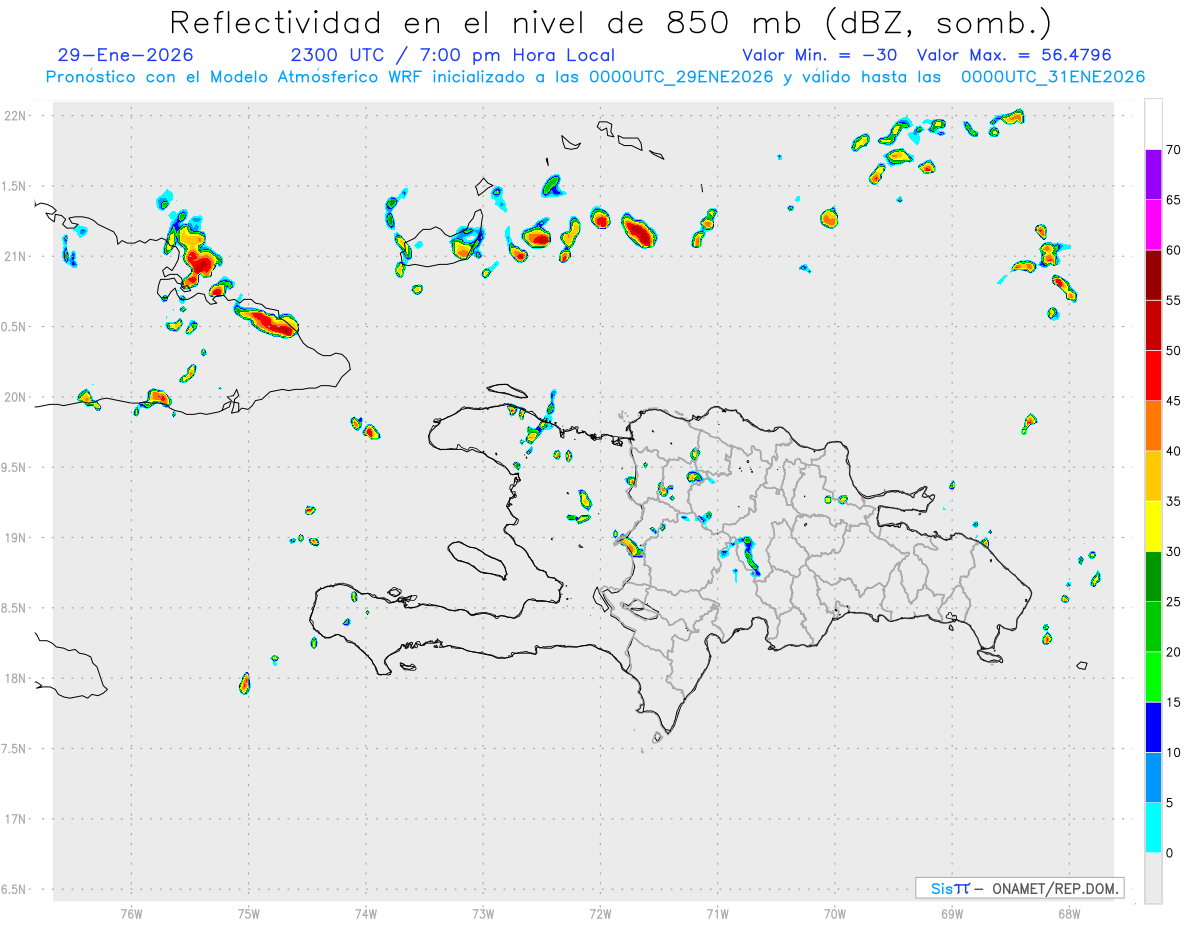Pick the dark green 25-30 dBZ swatch
This screenshot has height=927, width=1200.
pos(1153,577)
